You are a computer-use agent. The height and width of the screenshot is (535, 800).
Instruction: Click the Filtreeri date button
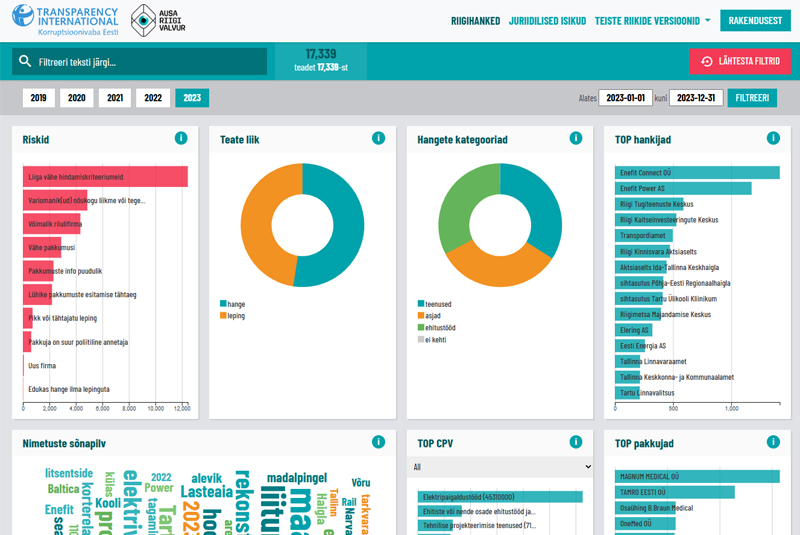click(x=752, y=98)
